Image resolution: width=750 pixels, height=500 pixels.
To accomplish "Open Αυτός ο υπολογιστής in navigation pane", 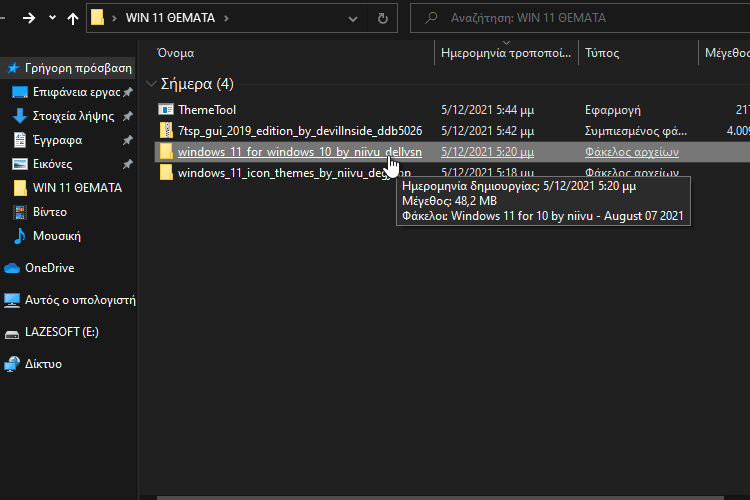I will point(80,300).
